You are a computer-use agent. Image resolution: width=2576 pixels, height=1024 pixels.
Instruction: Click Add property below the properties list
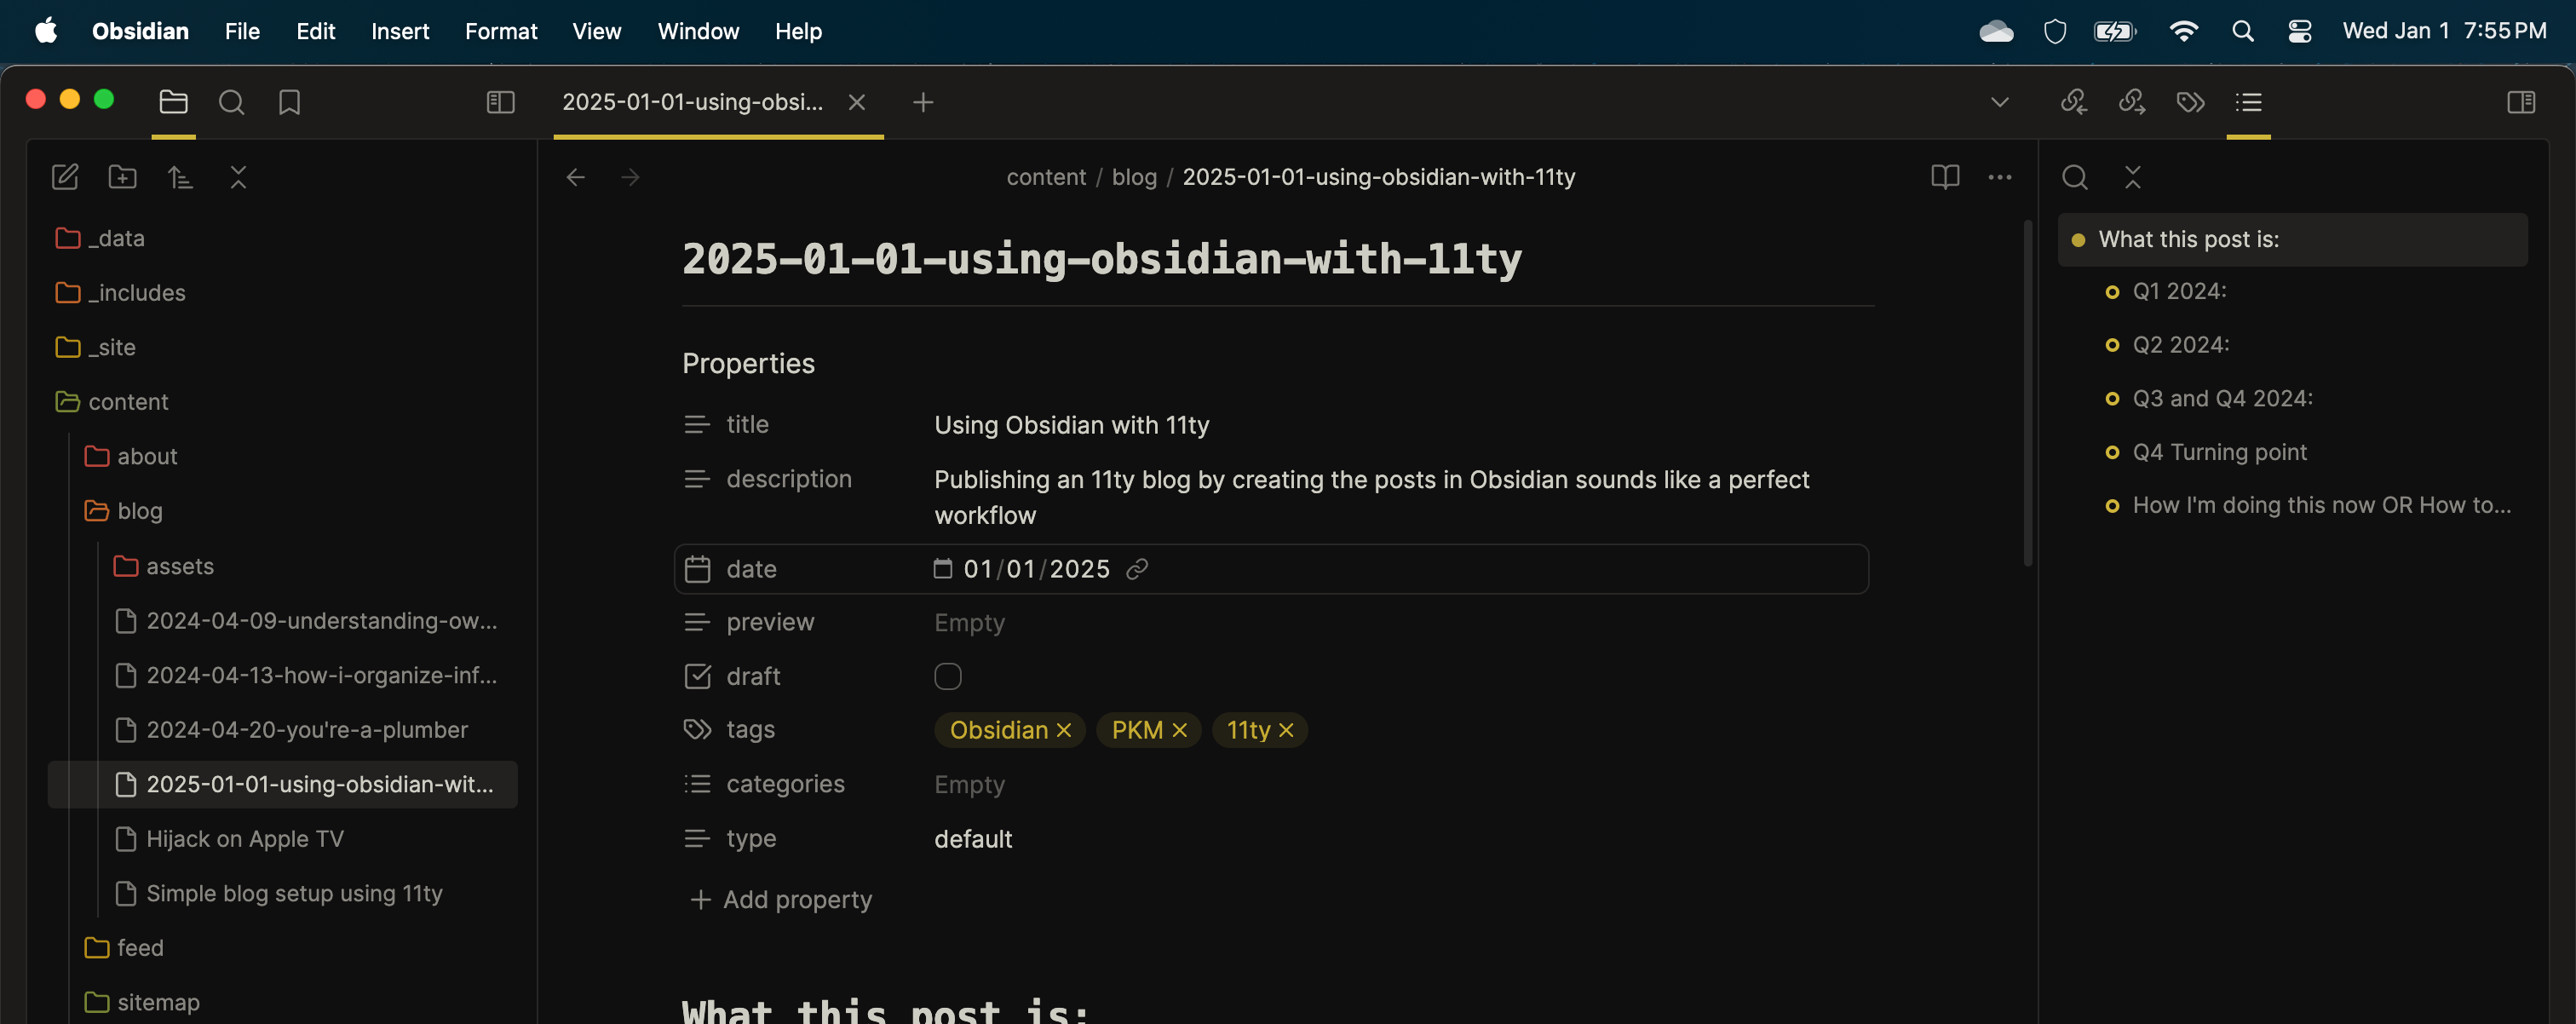click(x=781, y=899)
